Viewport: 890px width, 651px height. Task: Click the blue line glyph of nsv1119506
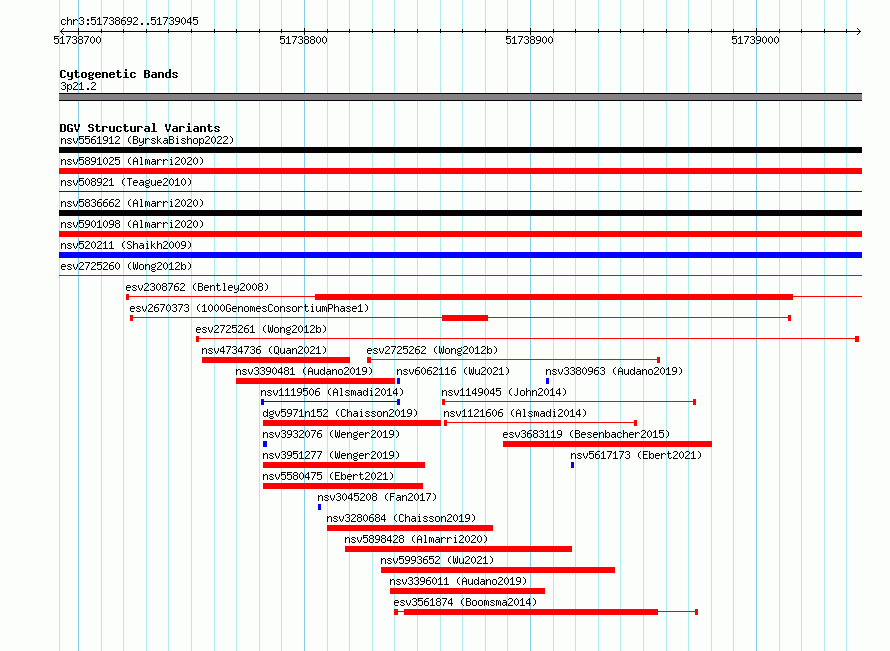(x=330, y=402)
